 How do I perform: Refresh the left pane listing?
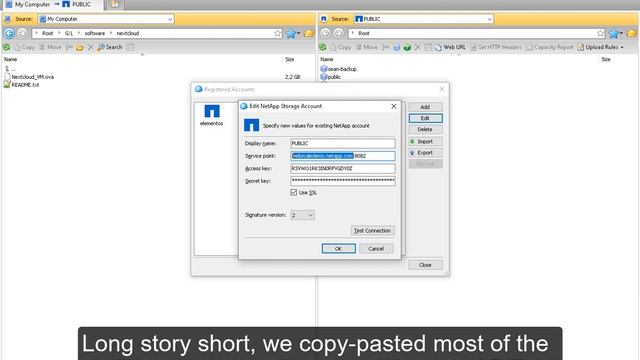click(6, 47)
